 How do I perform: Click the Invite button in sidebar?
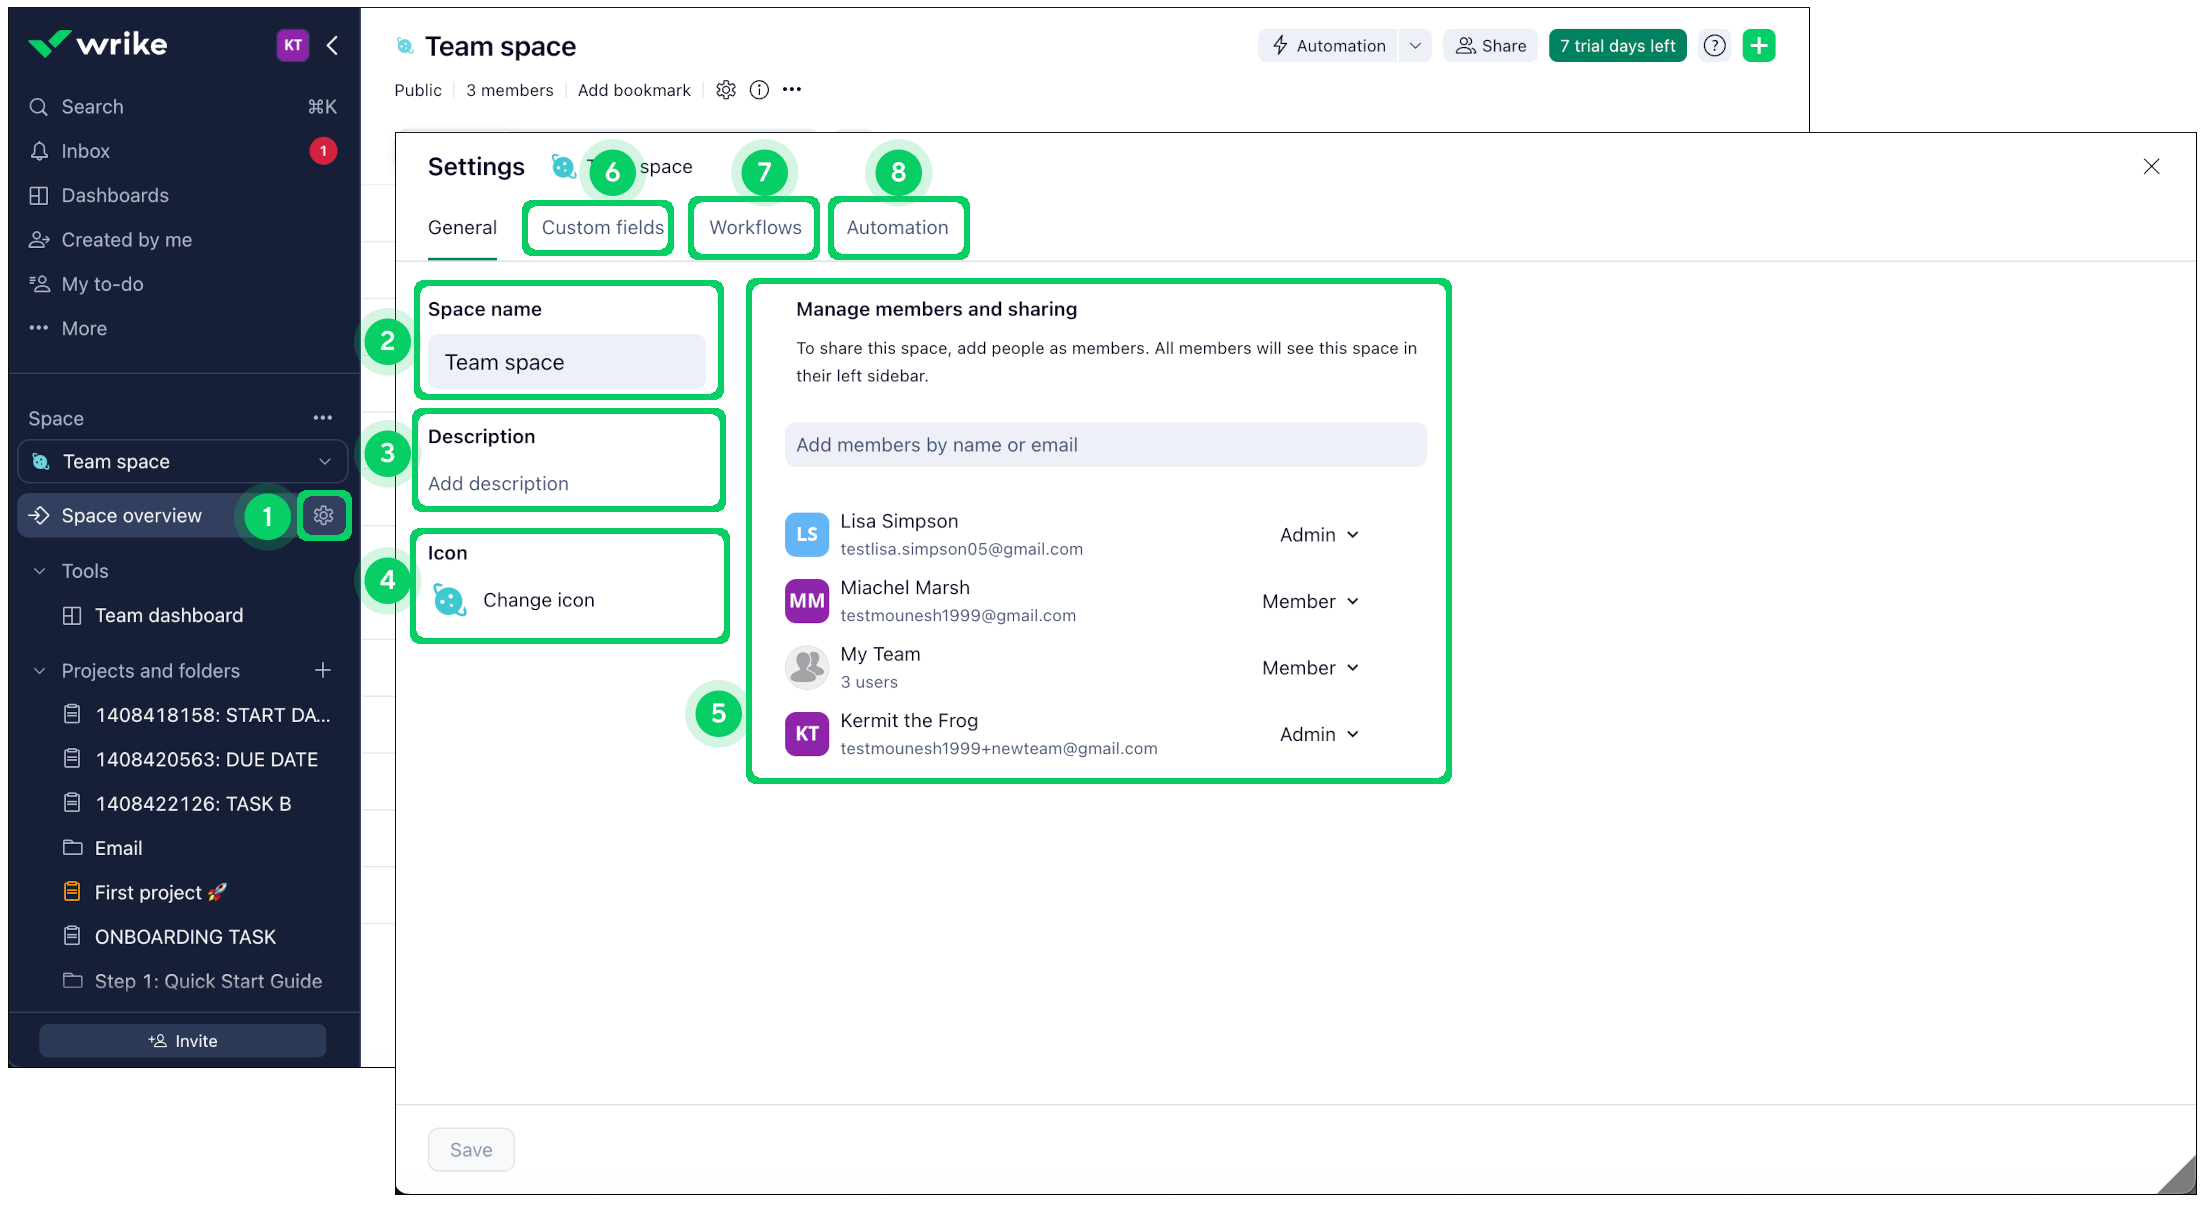[x=183, y=1041]
